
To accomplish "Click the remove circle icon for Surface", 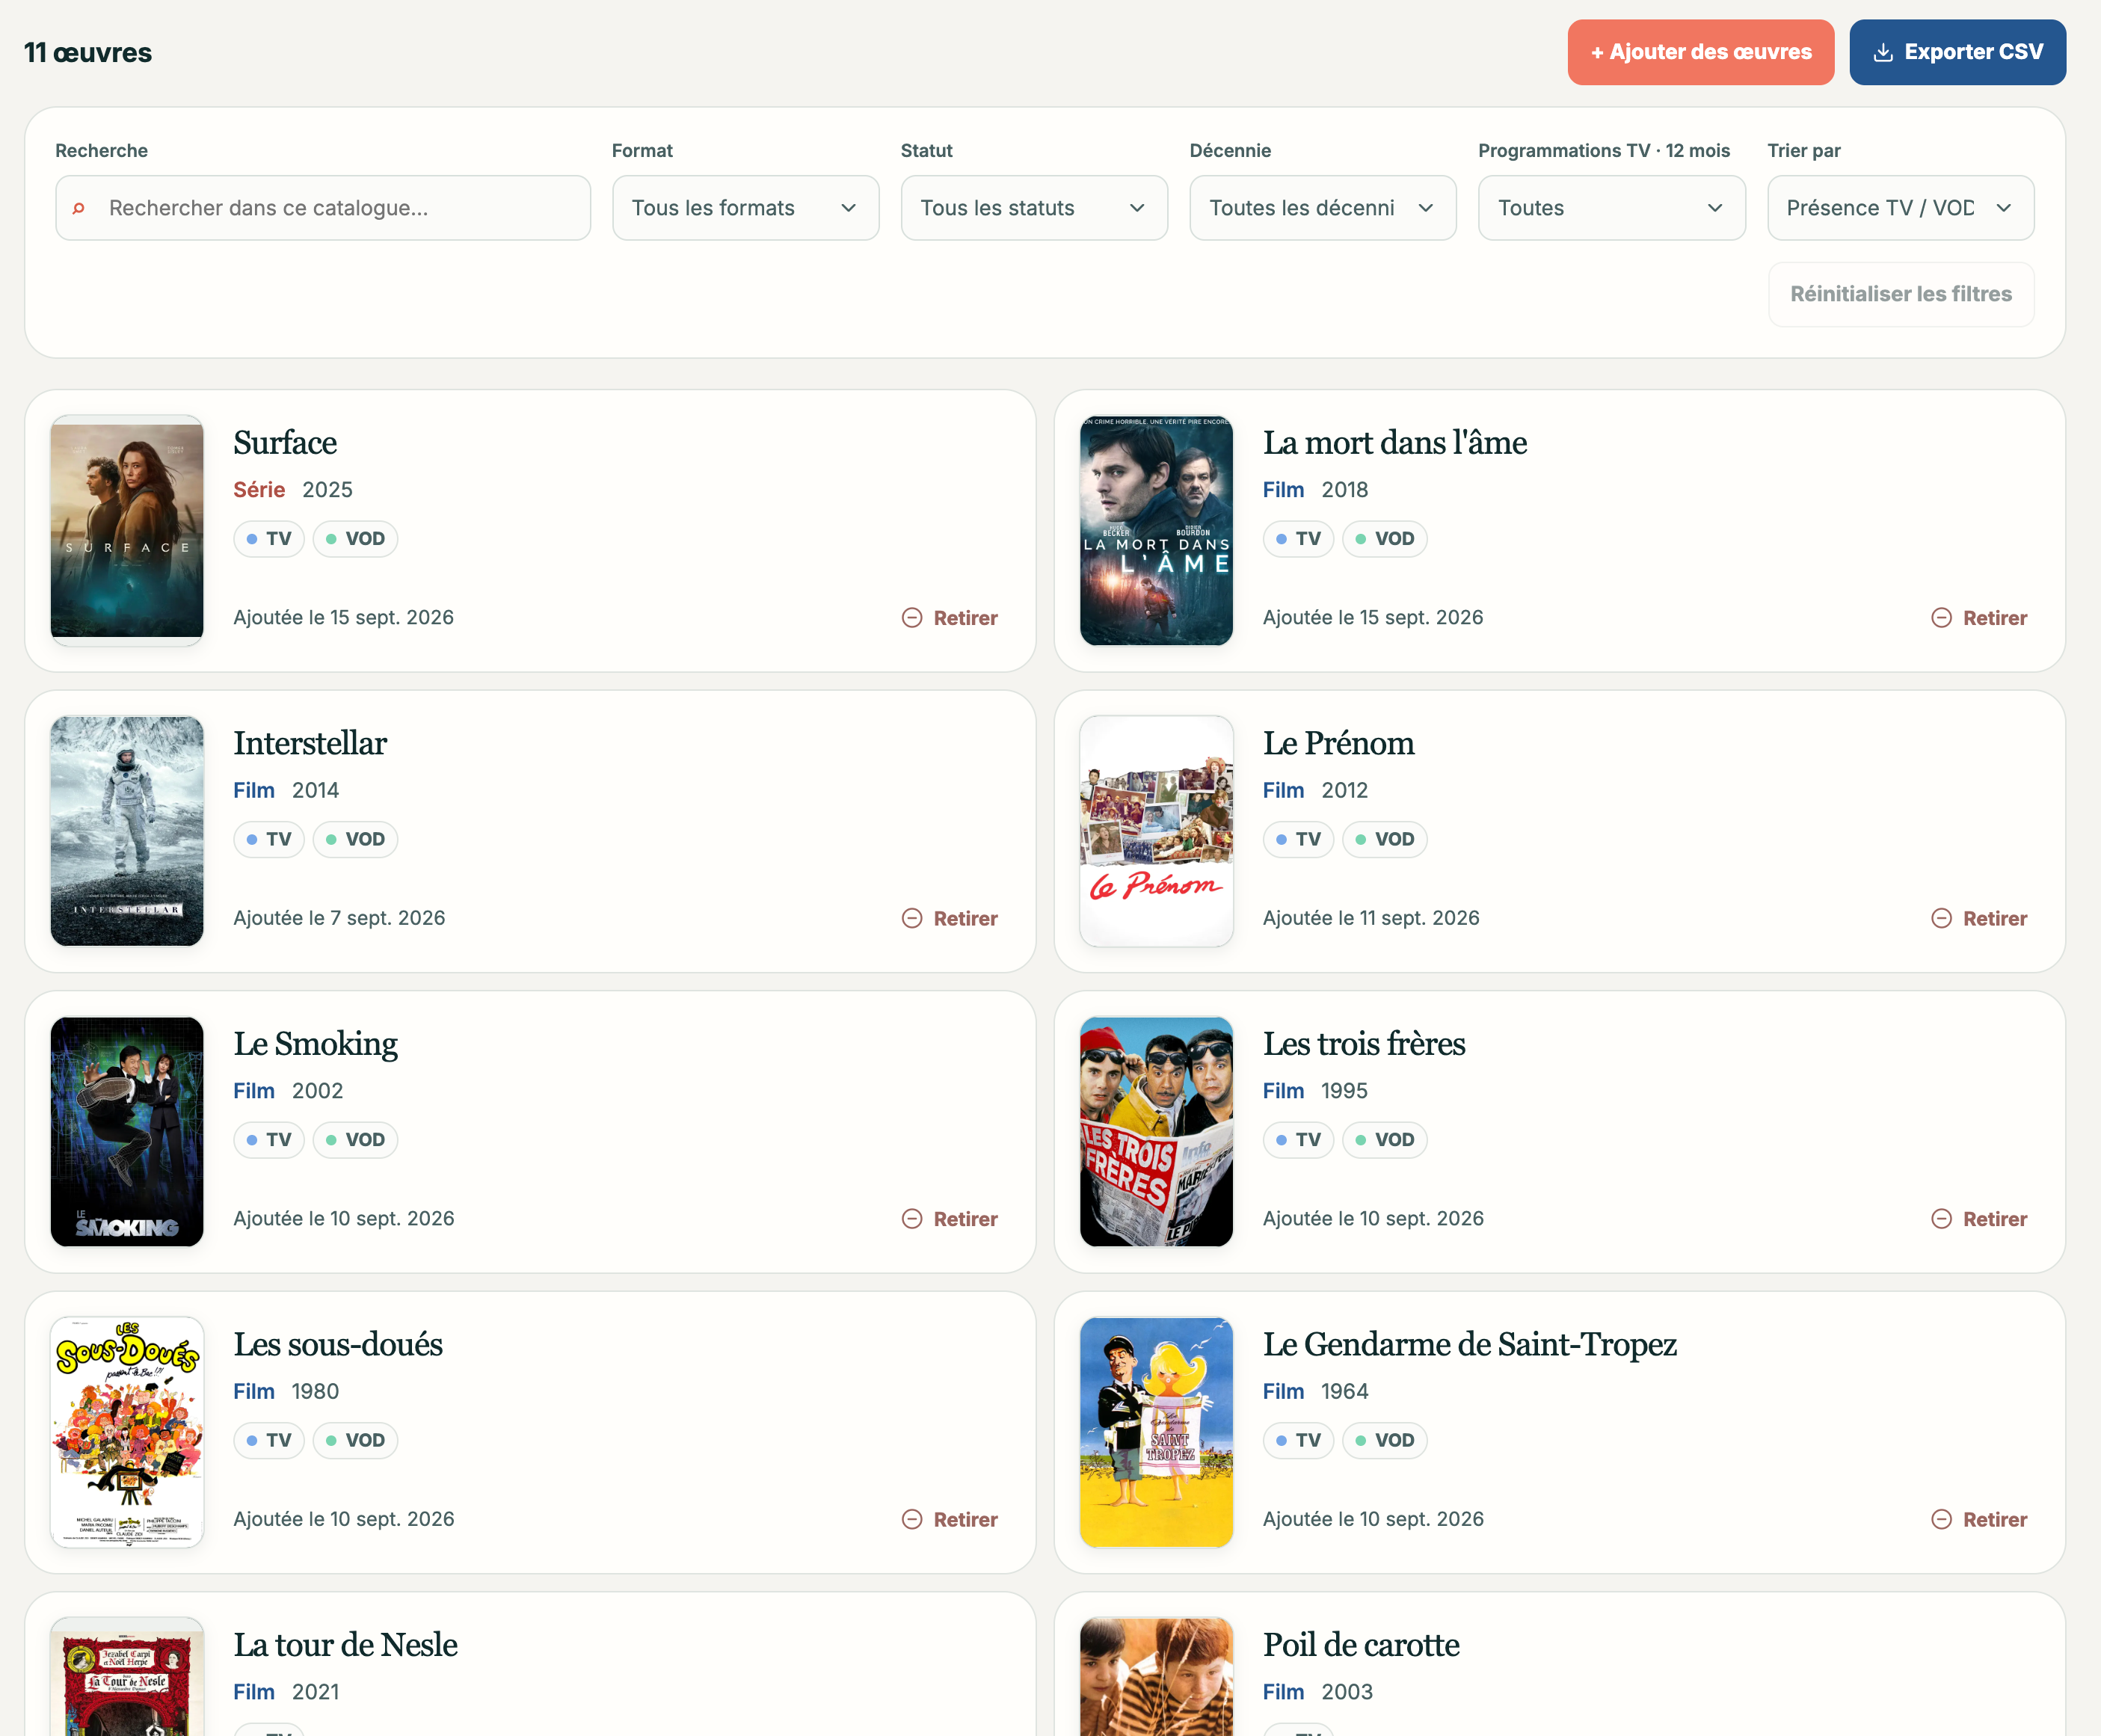I will pyautogui.click(x=912, y=618).
